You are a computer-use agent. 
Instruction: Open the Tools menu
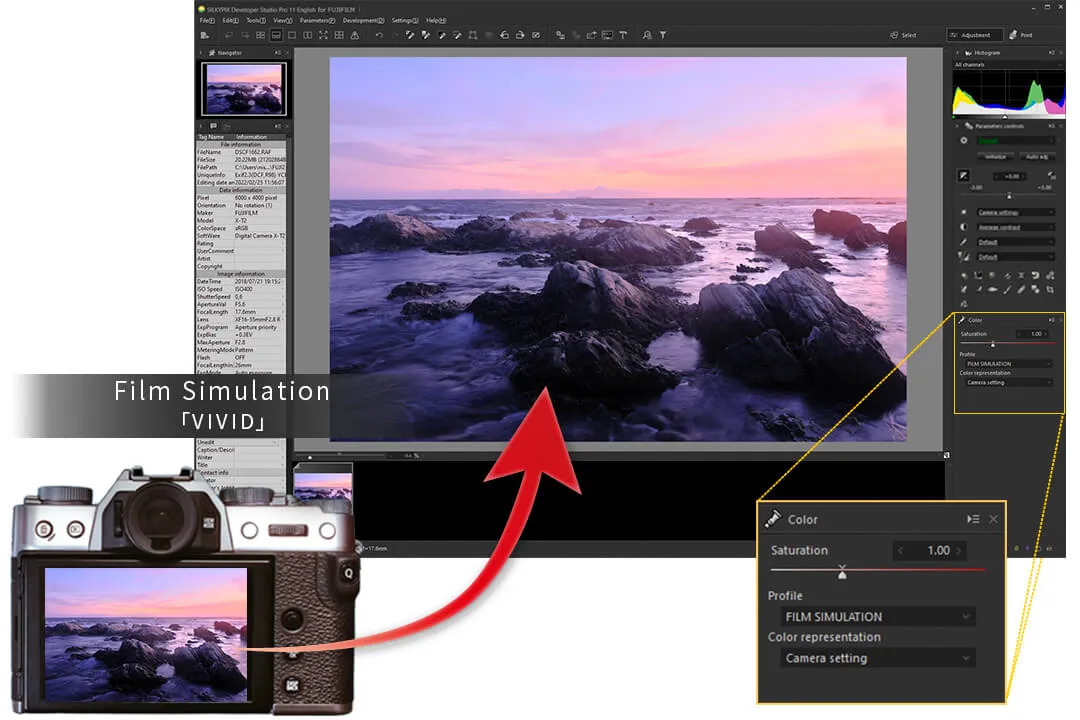pos(256,21)
